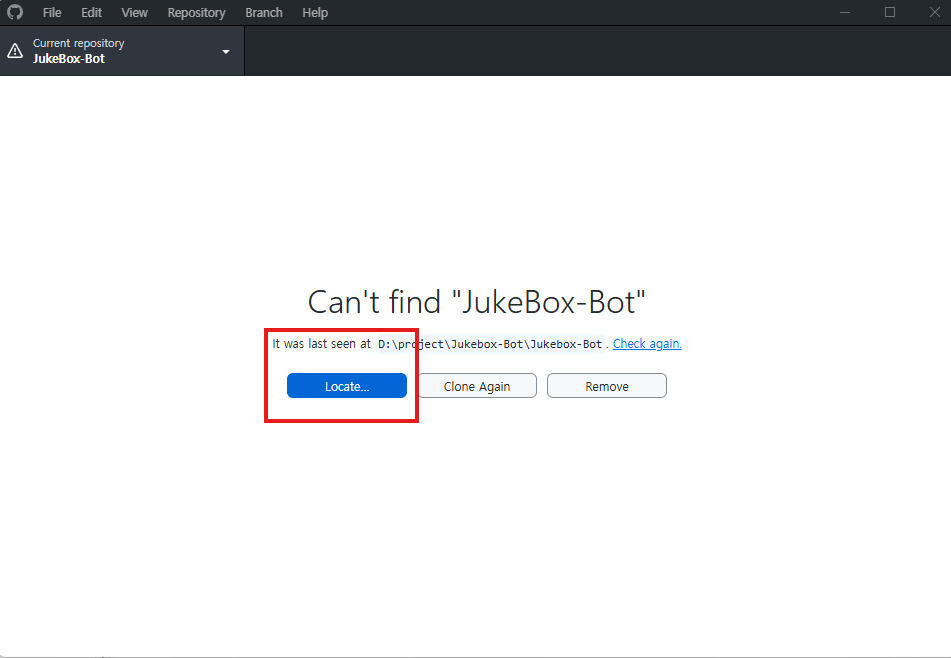Click the Check again link
This screenshot has width=951, height=658.
pos(647,344)
